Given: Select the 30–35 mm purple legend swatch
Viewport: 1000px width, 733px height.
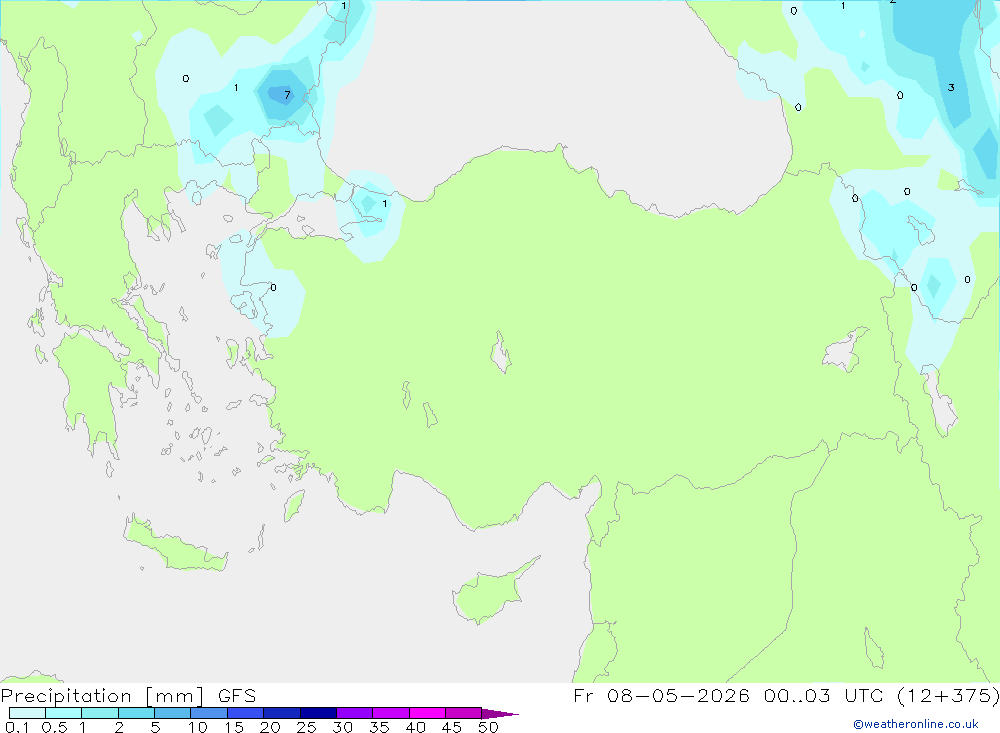Looking at the screenshot, I should point(355,713).
